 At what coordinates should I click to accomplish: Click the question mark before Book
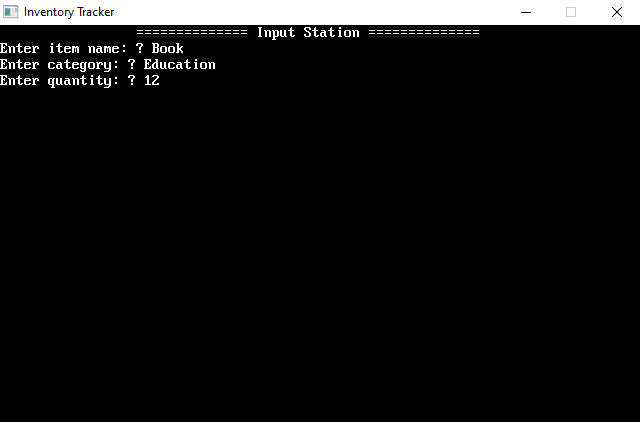point(140,49)
